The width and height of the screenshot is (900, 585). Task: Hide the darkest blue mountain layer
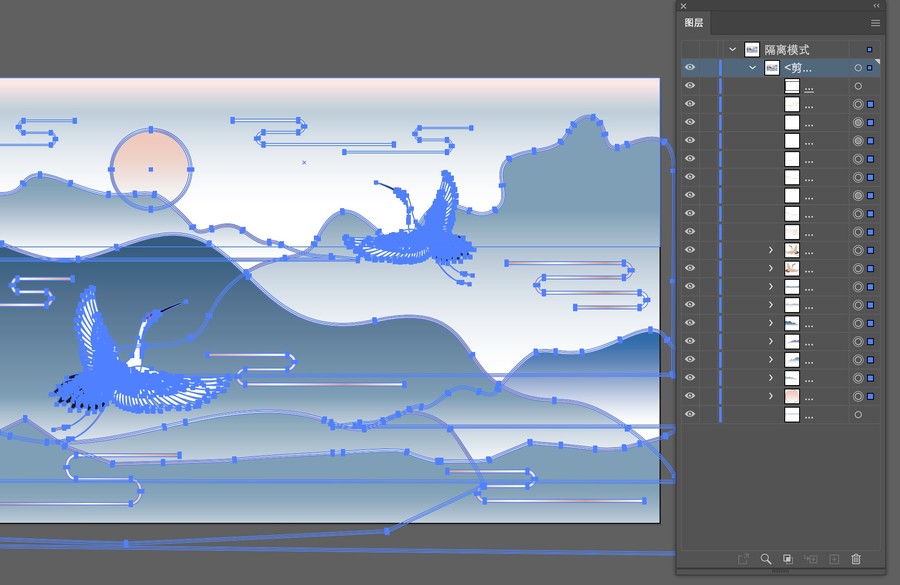click(x=690, y=323)
